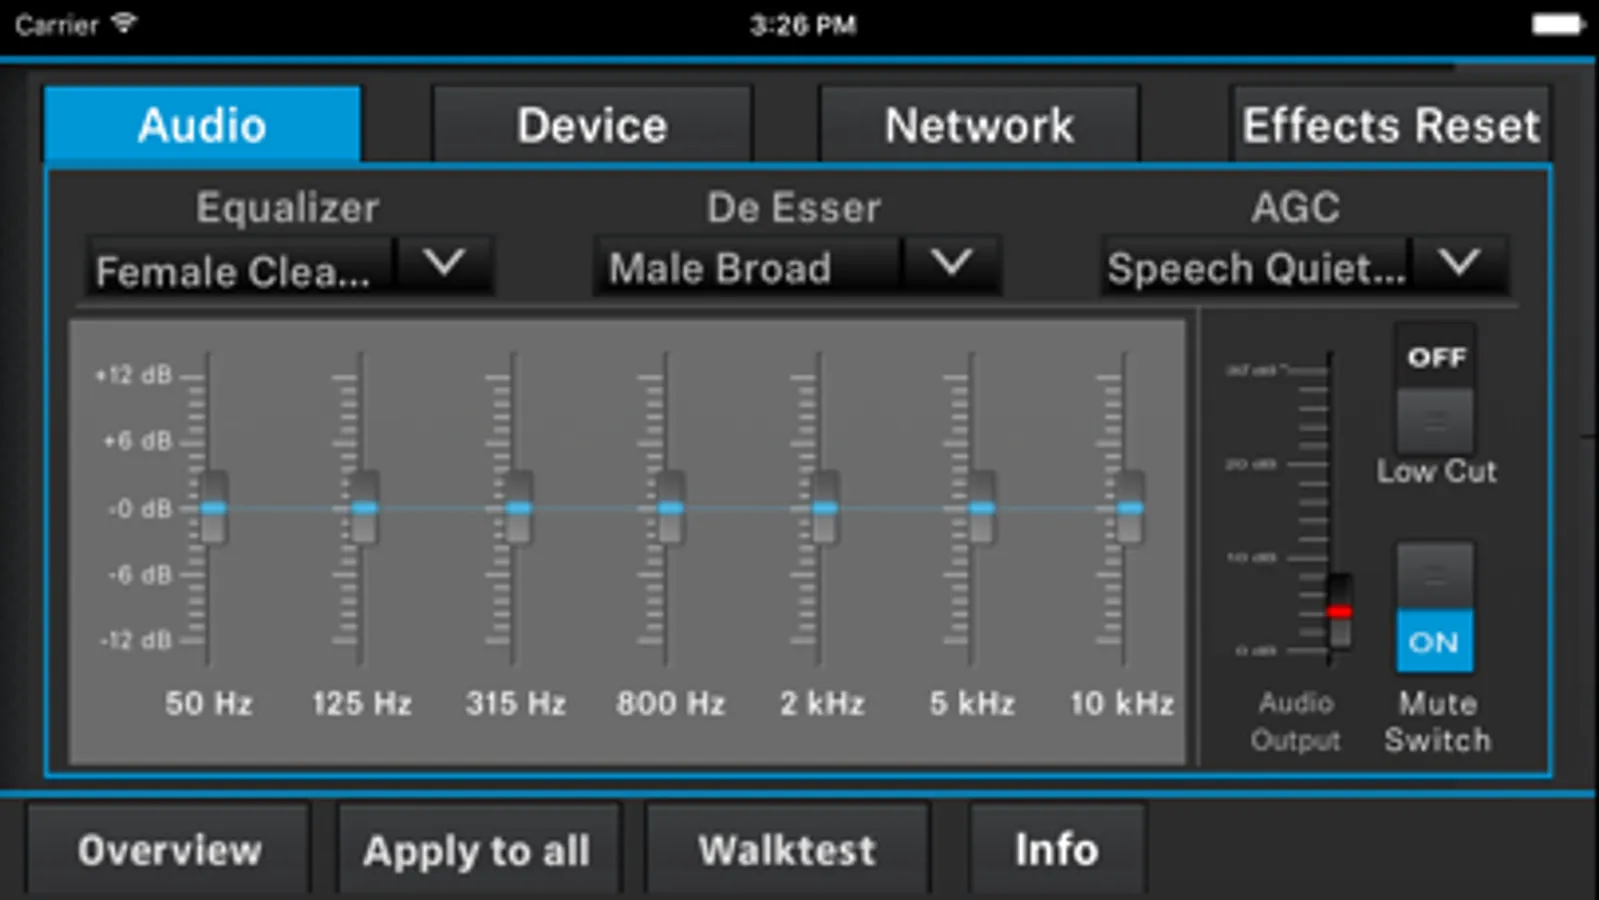Open the Walktest screen
This screenshot has height=900, width=1599.
pyautogui.click(x=787, y=850)
